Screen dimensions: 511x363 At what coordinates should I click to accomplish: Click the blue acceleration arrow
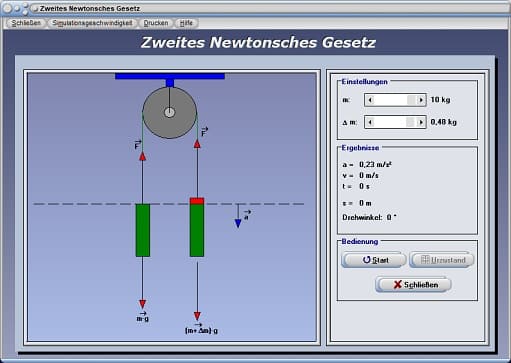pos(238,216)
